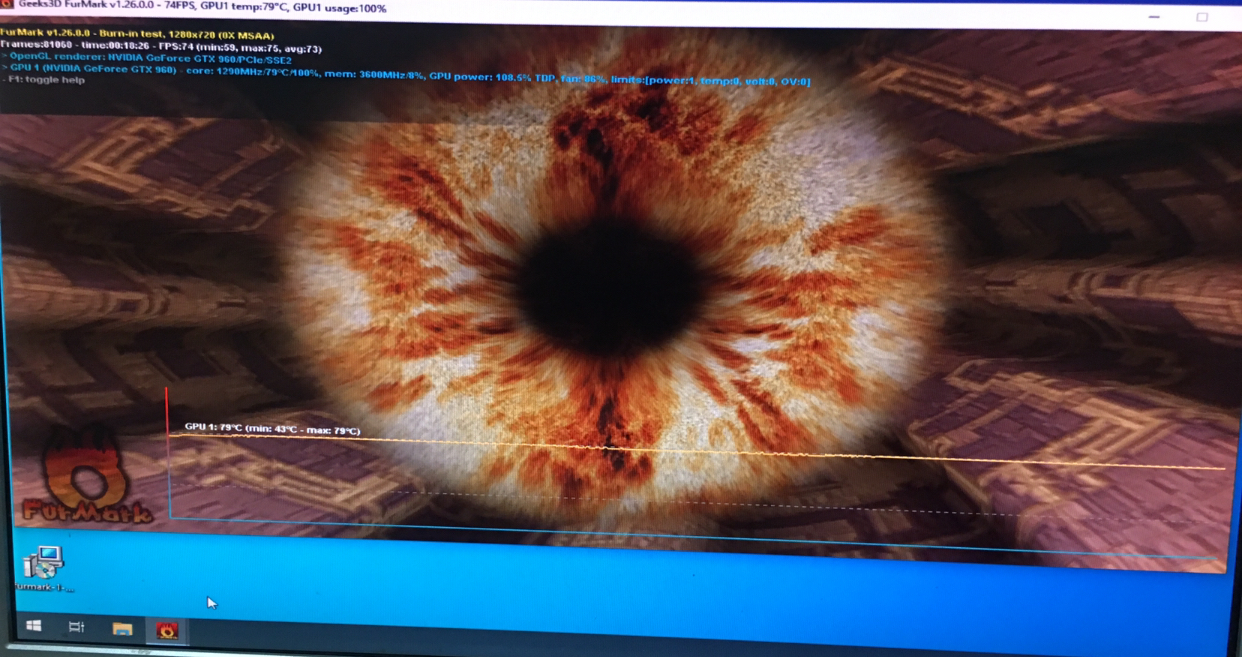Click the 'OpenGL renderer: NVIDIA GeForce GTX 960' line
The width and height of the screenshot is (1242, 657).
click(147, 59)
